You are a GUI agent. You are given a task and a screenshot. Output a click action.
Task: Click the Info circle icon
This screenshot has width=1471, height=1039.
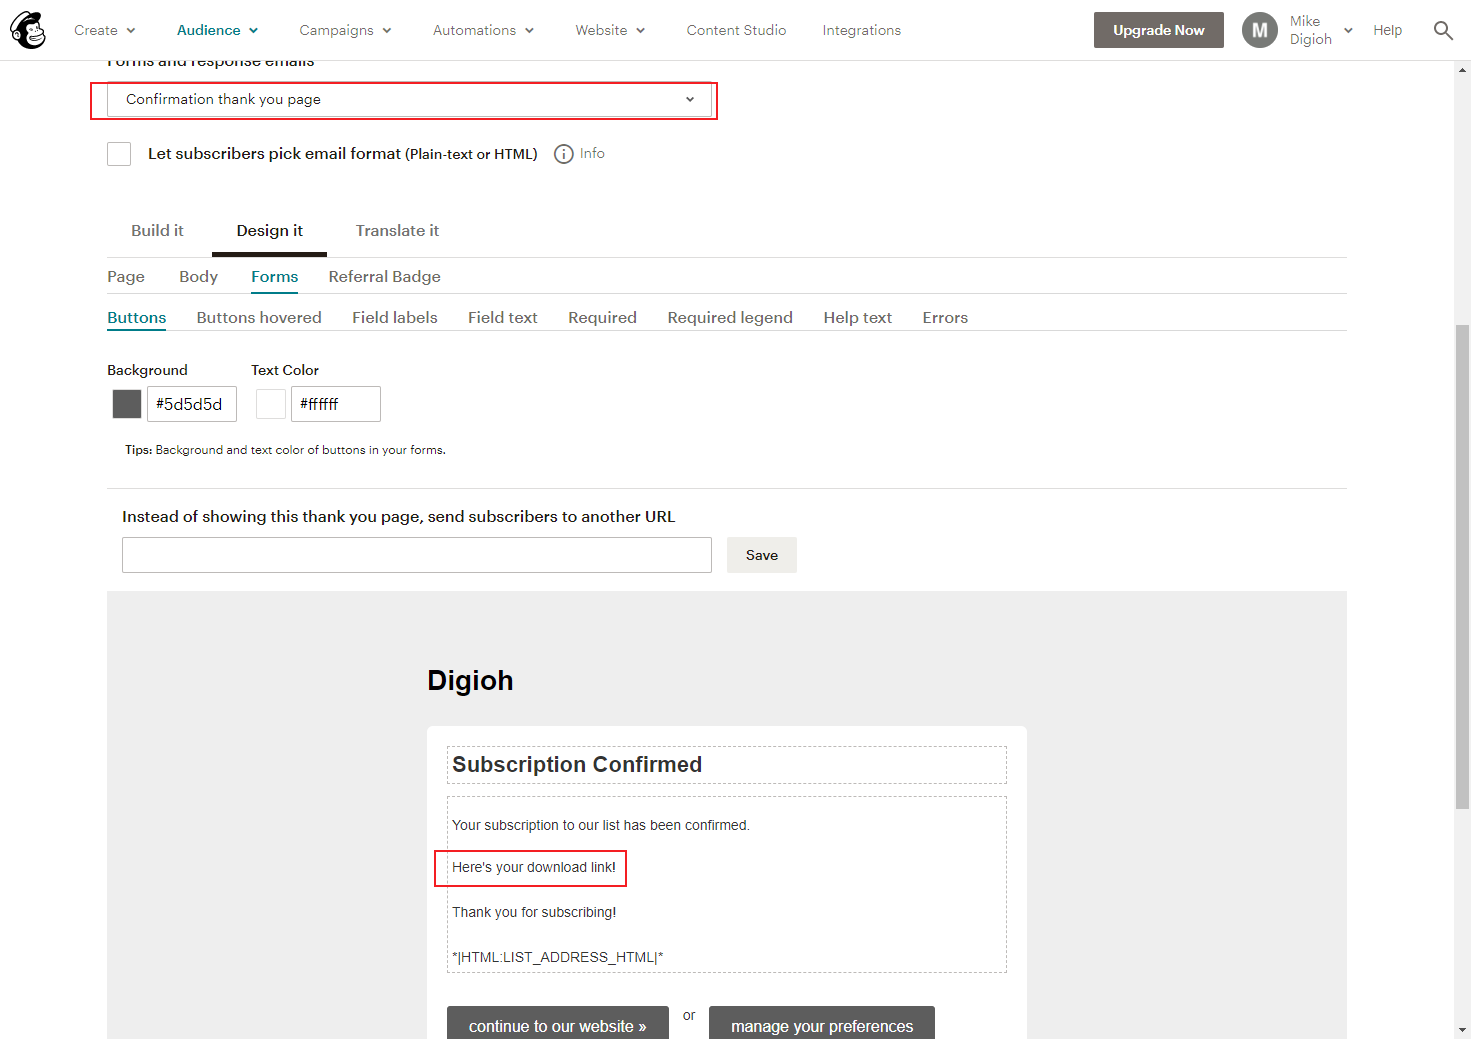point(563,154)
